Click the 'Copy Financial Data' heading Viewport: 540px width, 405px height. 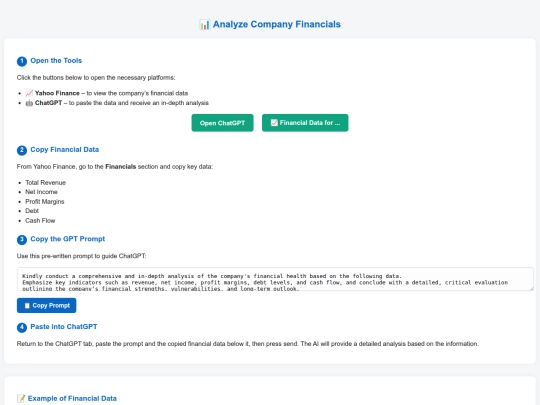tap(65, 149)
